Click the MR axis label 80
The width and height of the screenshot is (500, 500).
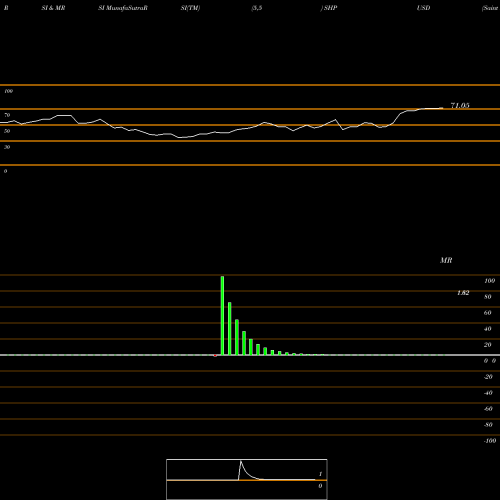488,297
